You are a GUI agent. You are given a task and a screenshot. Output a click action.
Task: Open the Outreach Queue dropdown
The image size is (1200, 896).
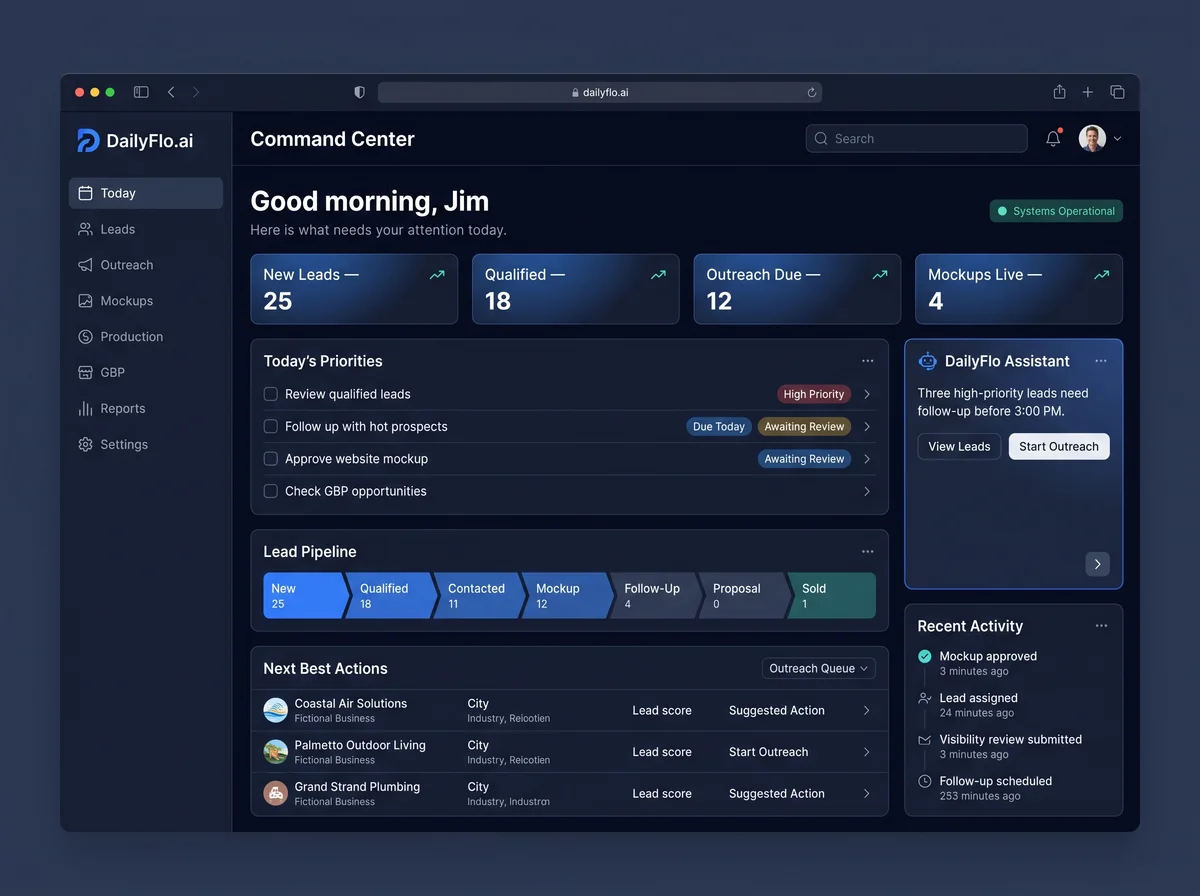tap(818, 668)
